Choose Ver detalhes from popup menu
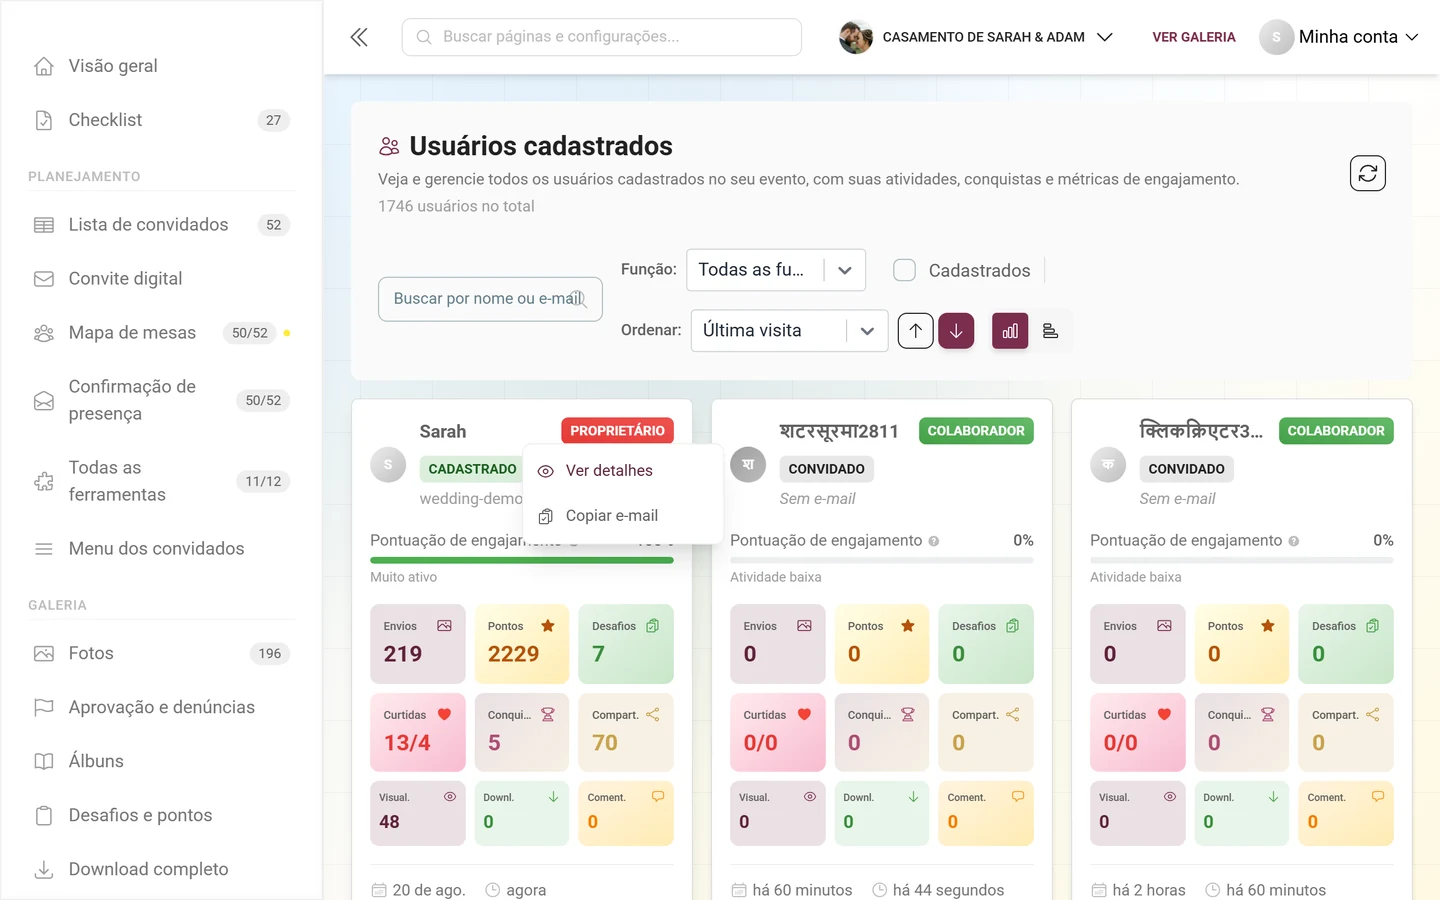Viewport: 1440px width, 900px height. (x=622, y=471)
